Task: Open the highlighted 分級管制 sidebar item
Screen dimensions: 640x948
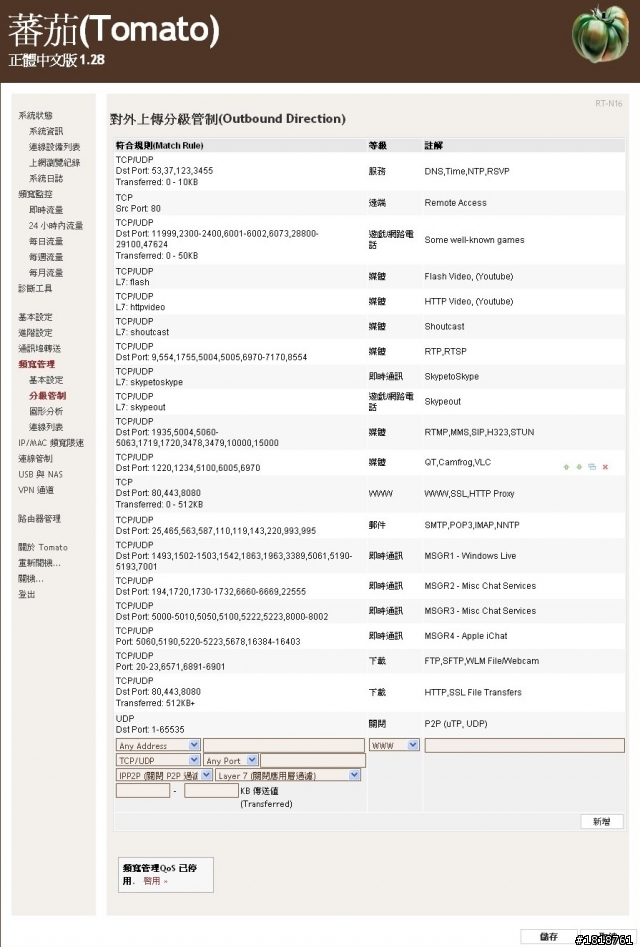Action: click(x=47, y=395)
